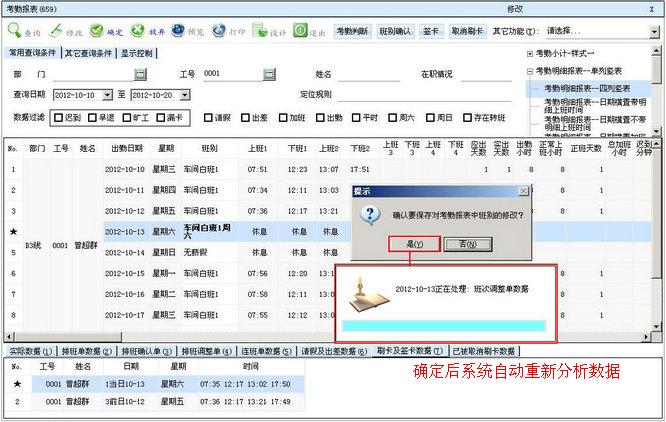Open the 其它功能 请选择 dropdown

[x=654, y=31]
